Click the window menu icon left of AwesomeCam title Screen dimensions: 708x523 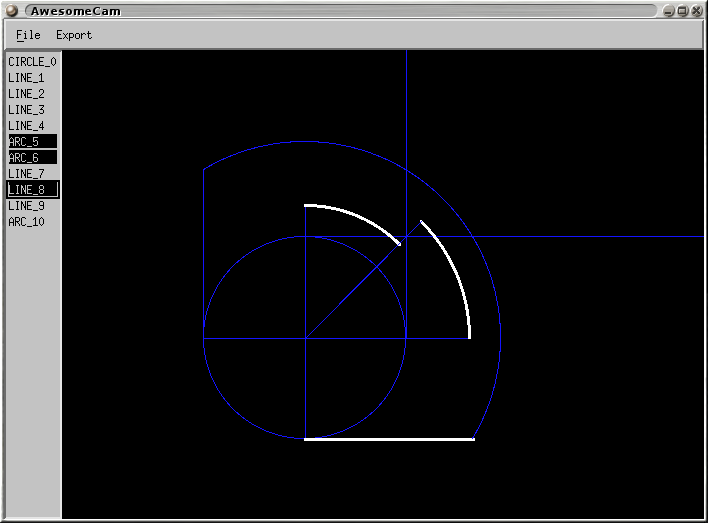[x=12, y=10]
